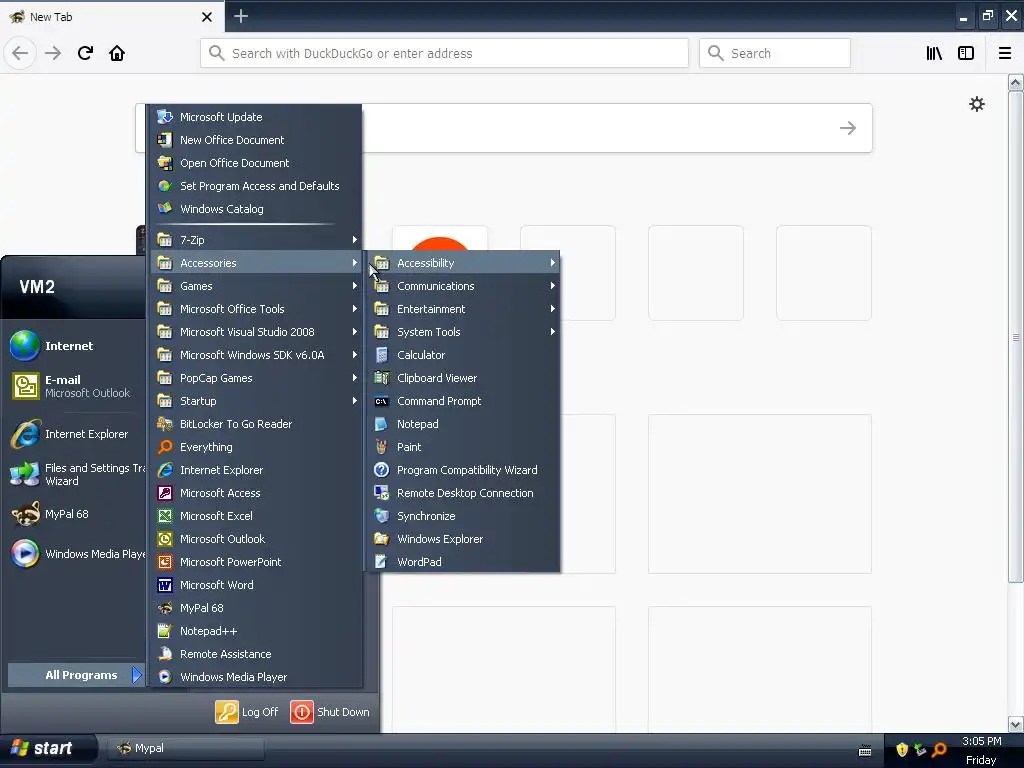Viewport: 1024px width, 768px height.
Task: Open the Everything search program
Action: [256, 447]
